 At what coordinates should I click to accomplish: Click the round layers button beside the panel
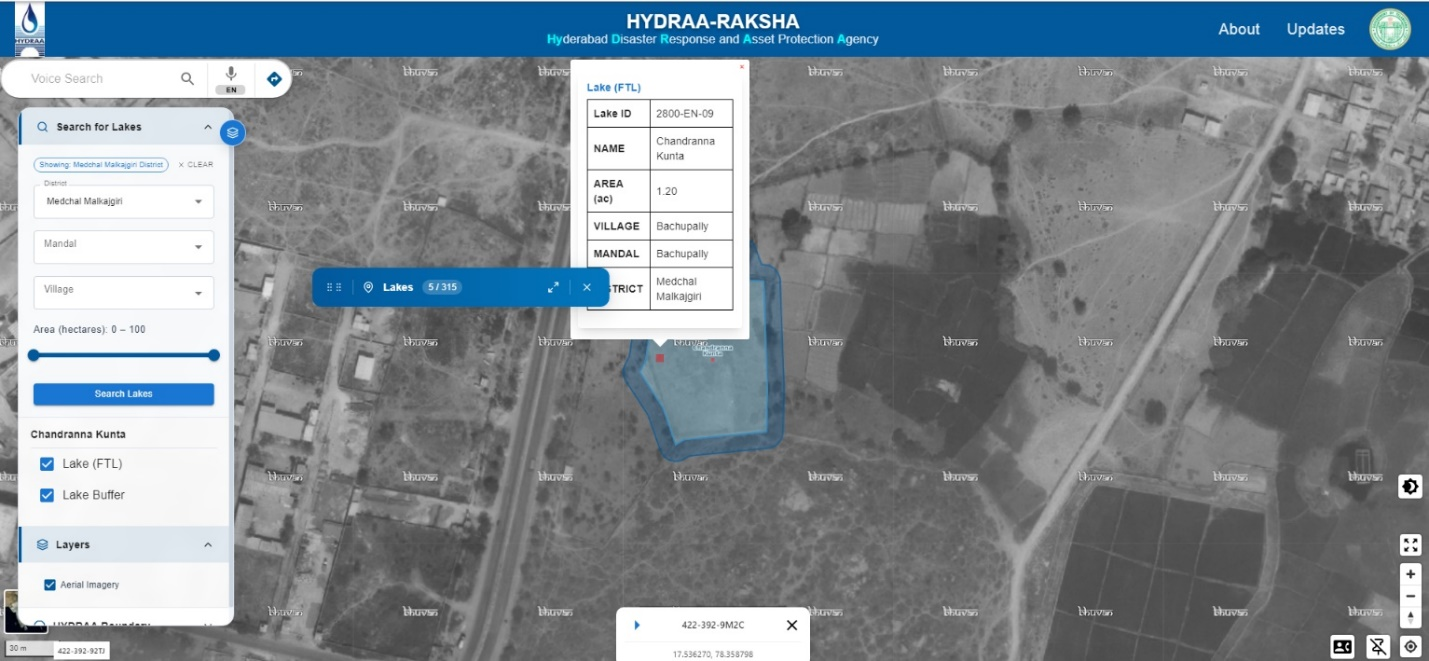coord(232,132)
